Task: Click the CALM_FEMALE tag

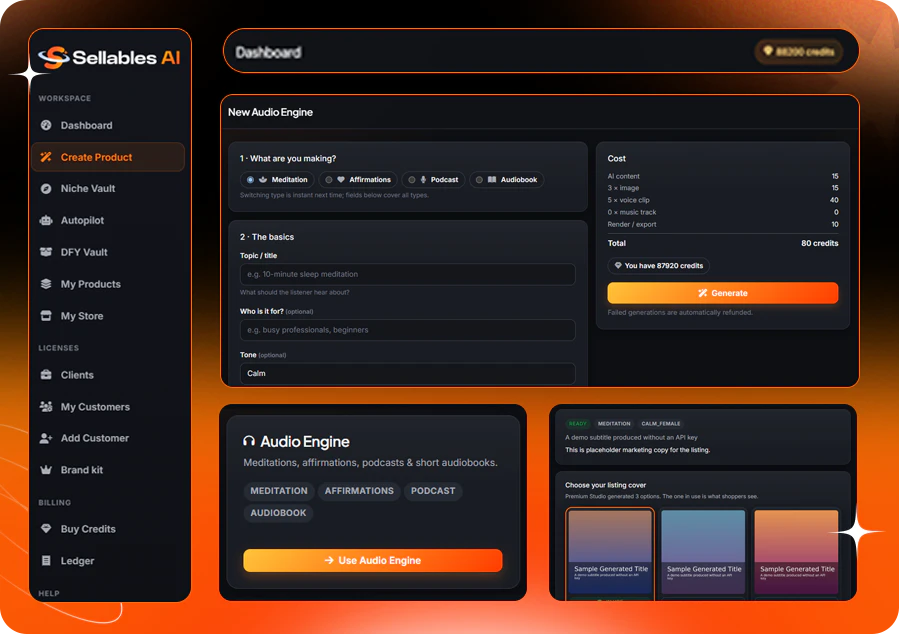Action: coord(661,424)
